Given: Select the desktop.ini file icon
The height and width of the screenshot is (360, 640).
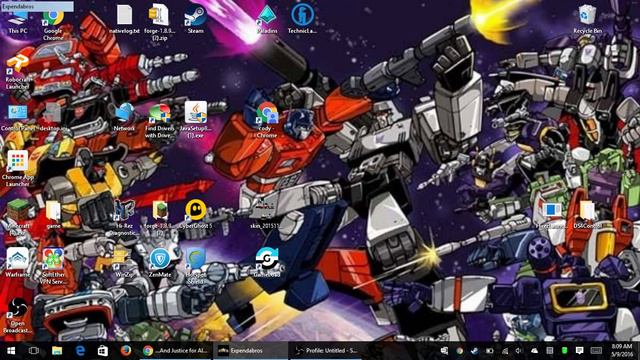Looking at the screenshot, I should (53, 118).
